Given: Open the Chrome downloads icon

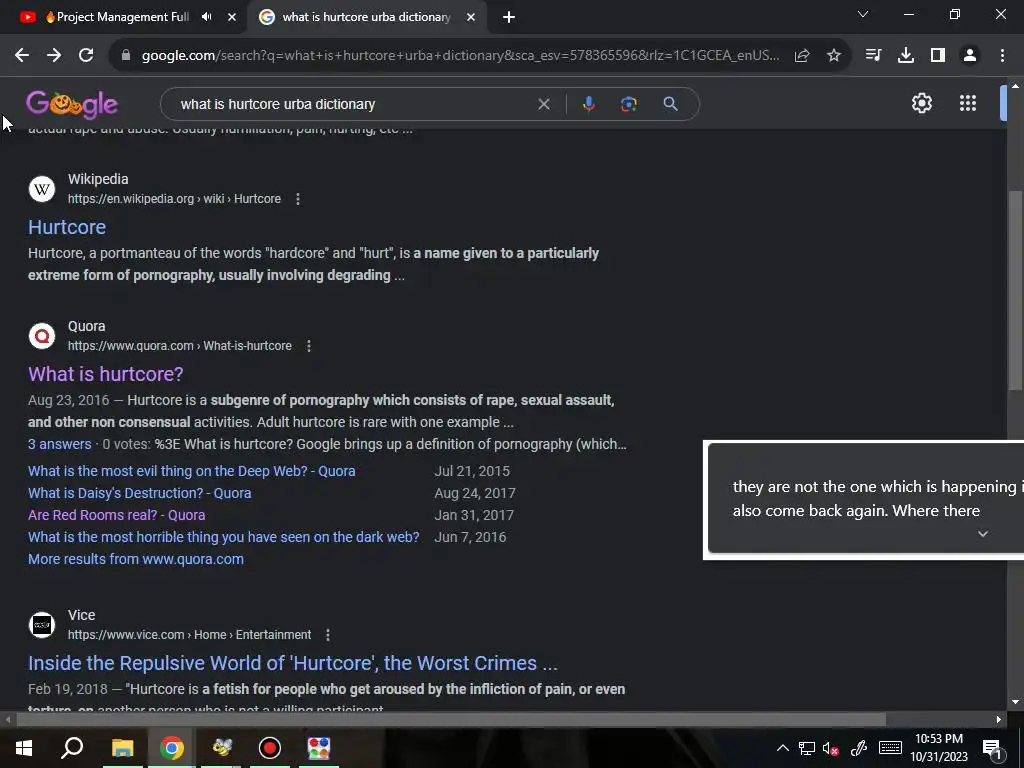Looking at the screenshot, I should coord(906,56).
